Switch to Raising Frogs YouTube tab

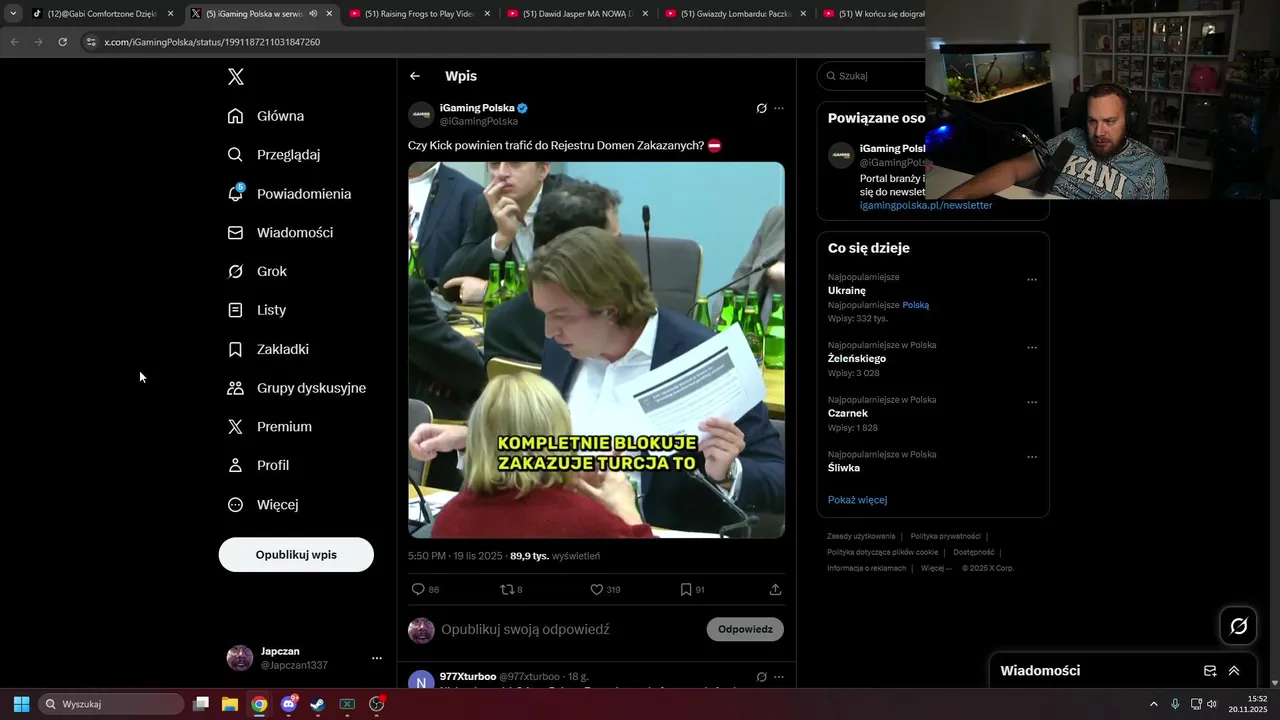[x=420, y=14]
